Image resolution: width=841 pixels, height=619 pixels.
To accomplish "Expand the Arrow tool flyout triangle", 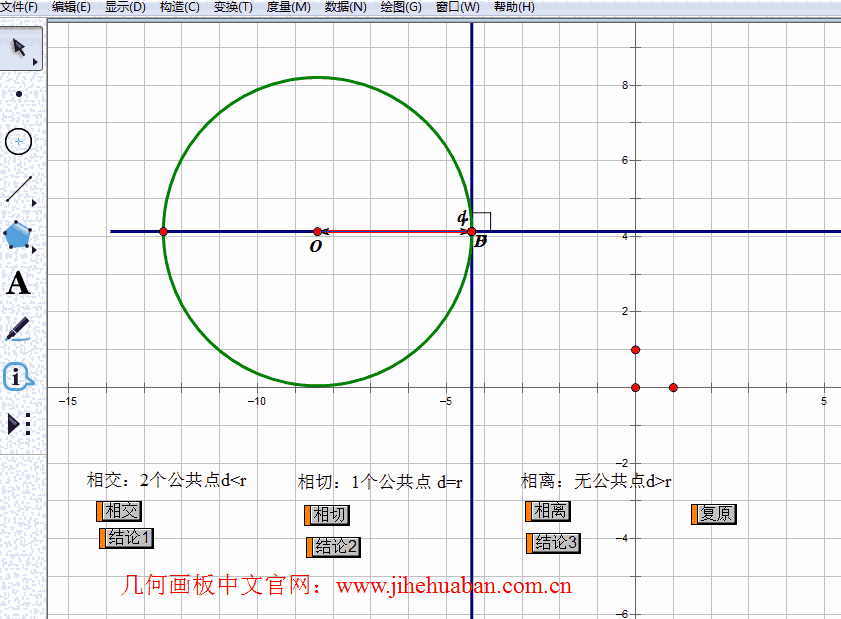I will click(x=35, y=62).
